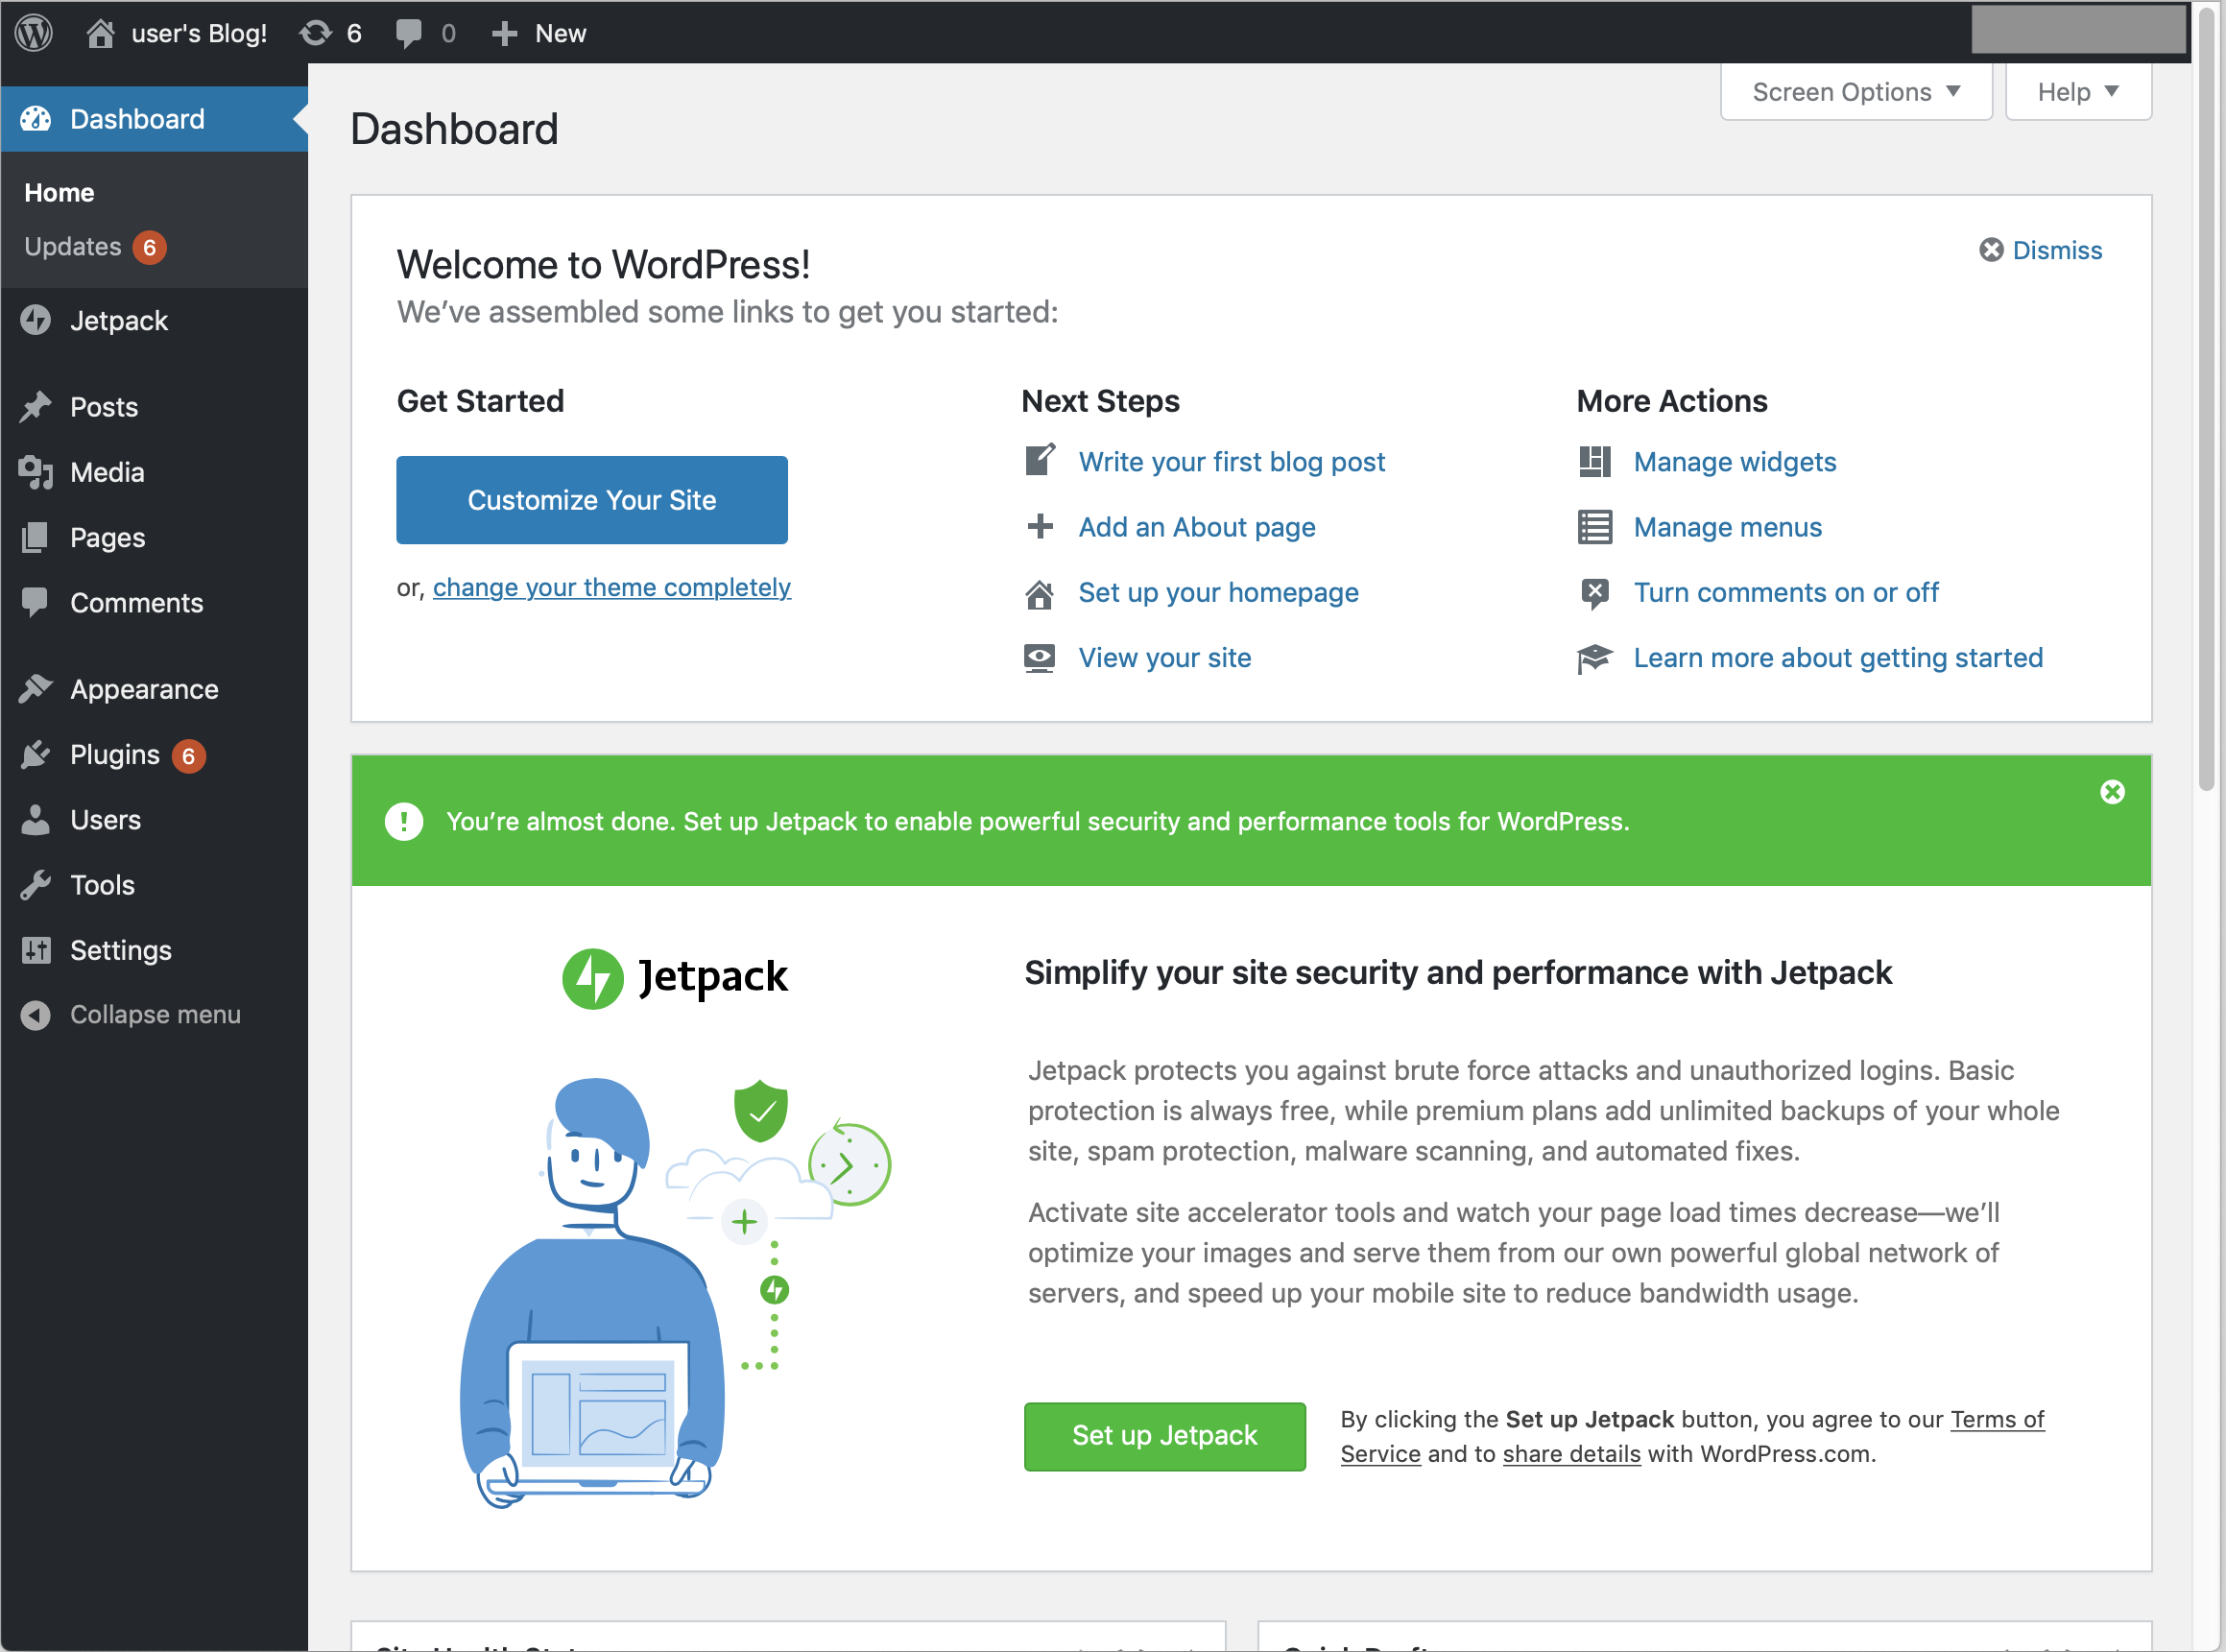Click the list icon beside Manage menus

[x=1595, y=527]
